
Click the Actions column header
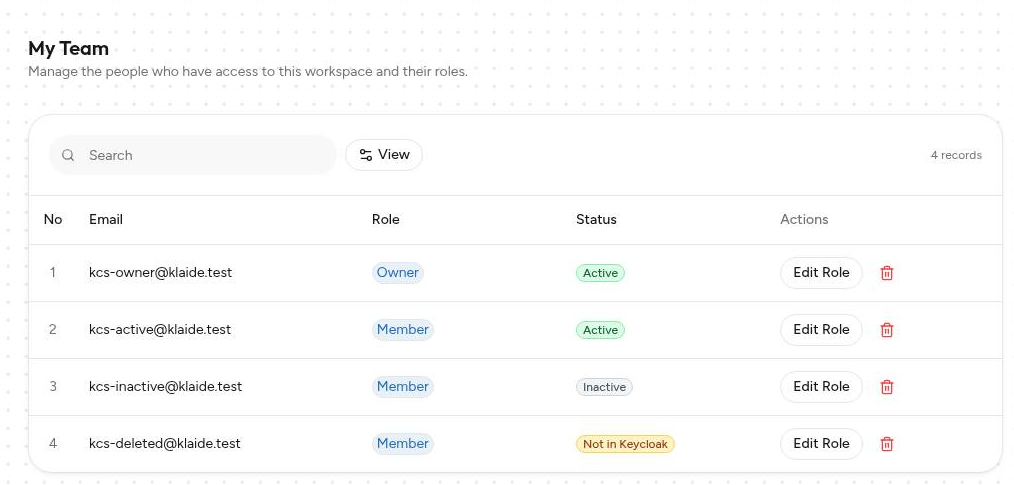pyautogui.click(x=804, y=219)
